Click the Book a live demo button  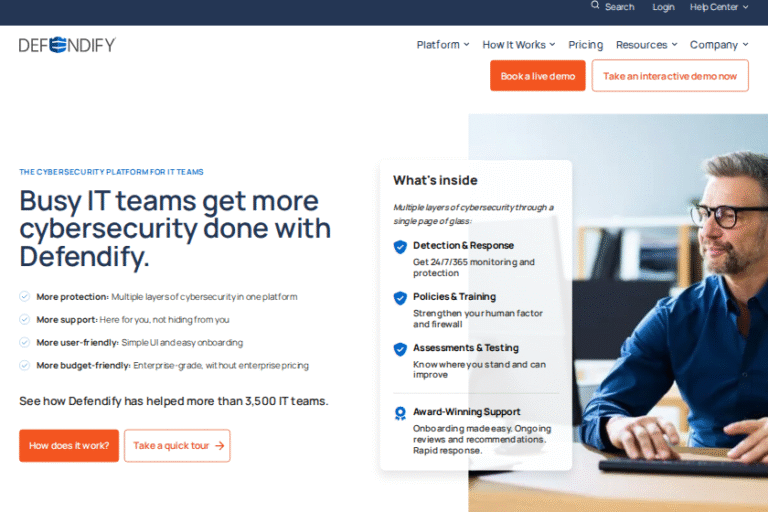pyautogui.click(x=537, y=76)
